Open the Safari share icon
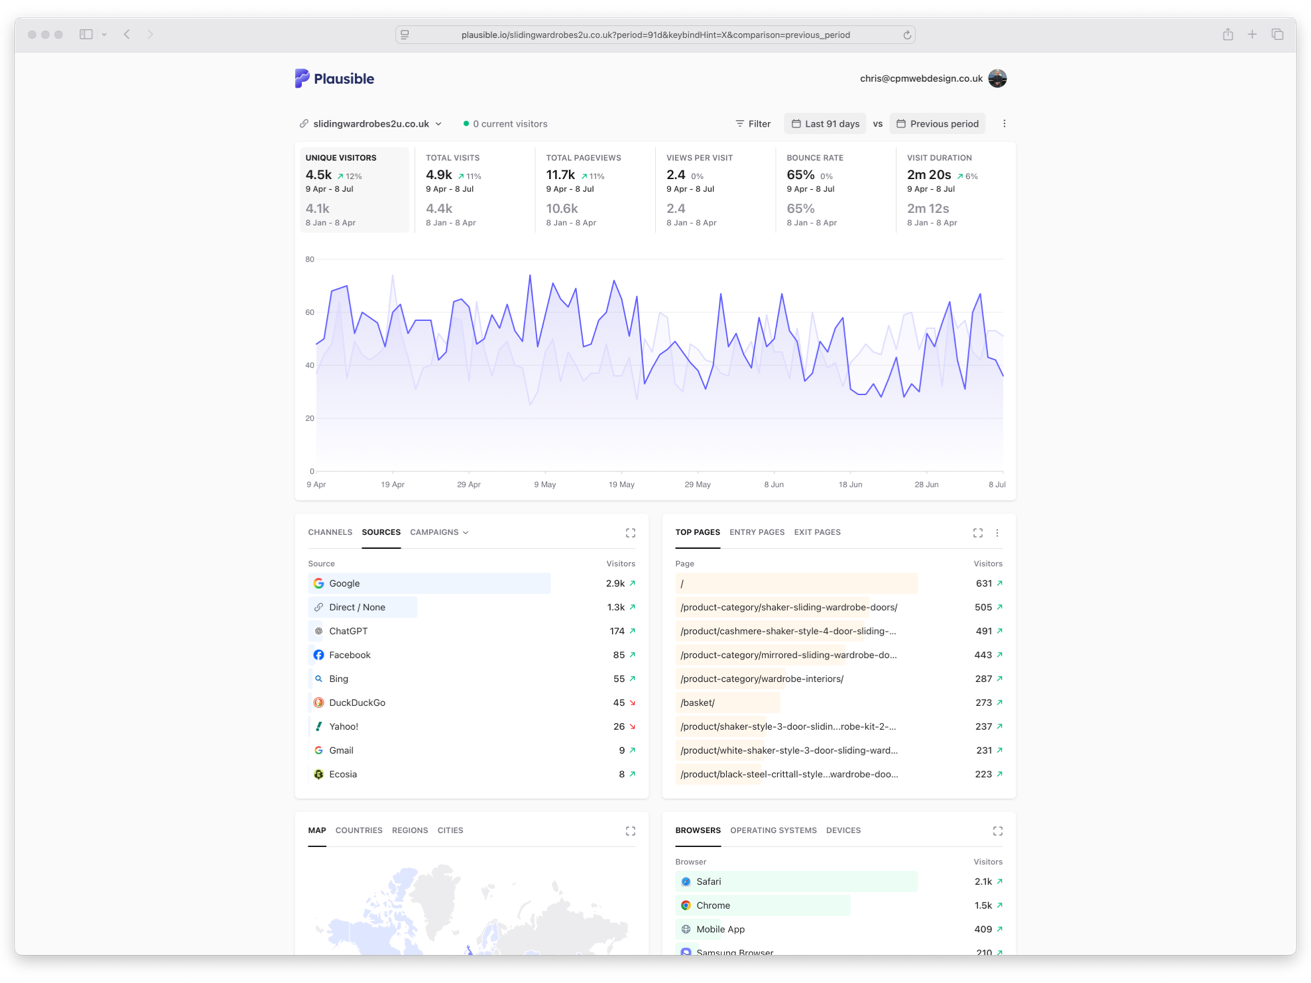 click(x=1228, y=34)
